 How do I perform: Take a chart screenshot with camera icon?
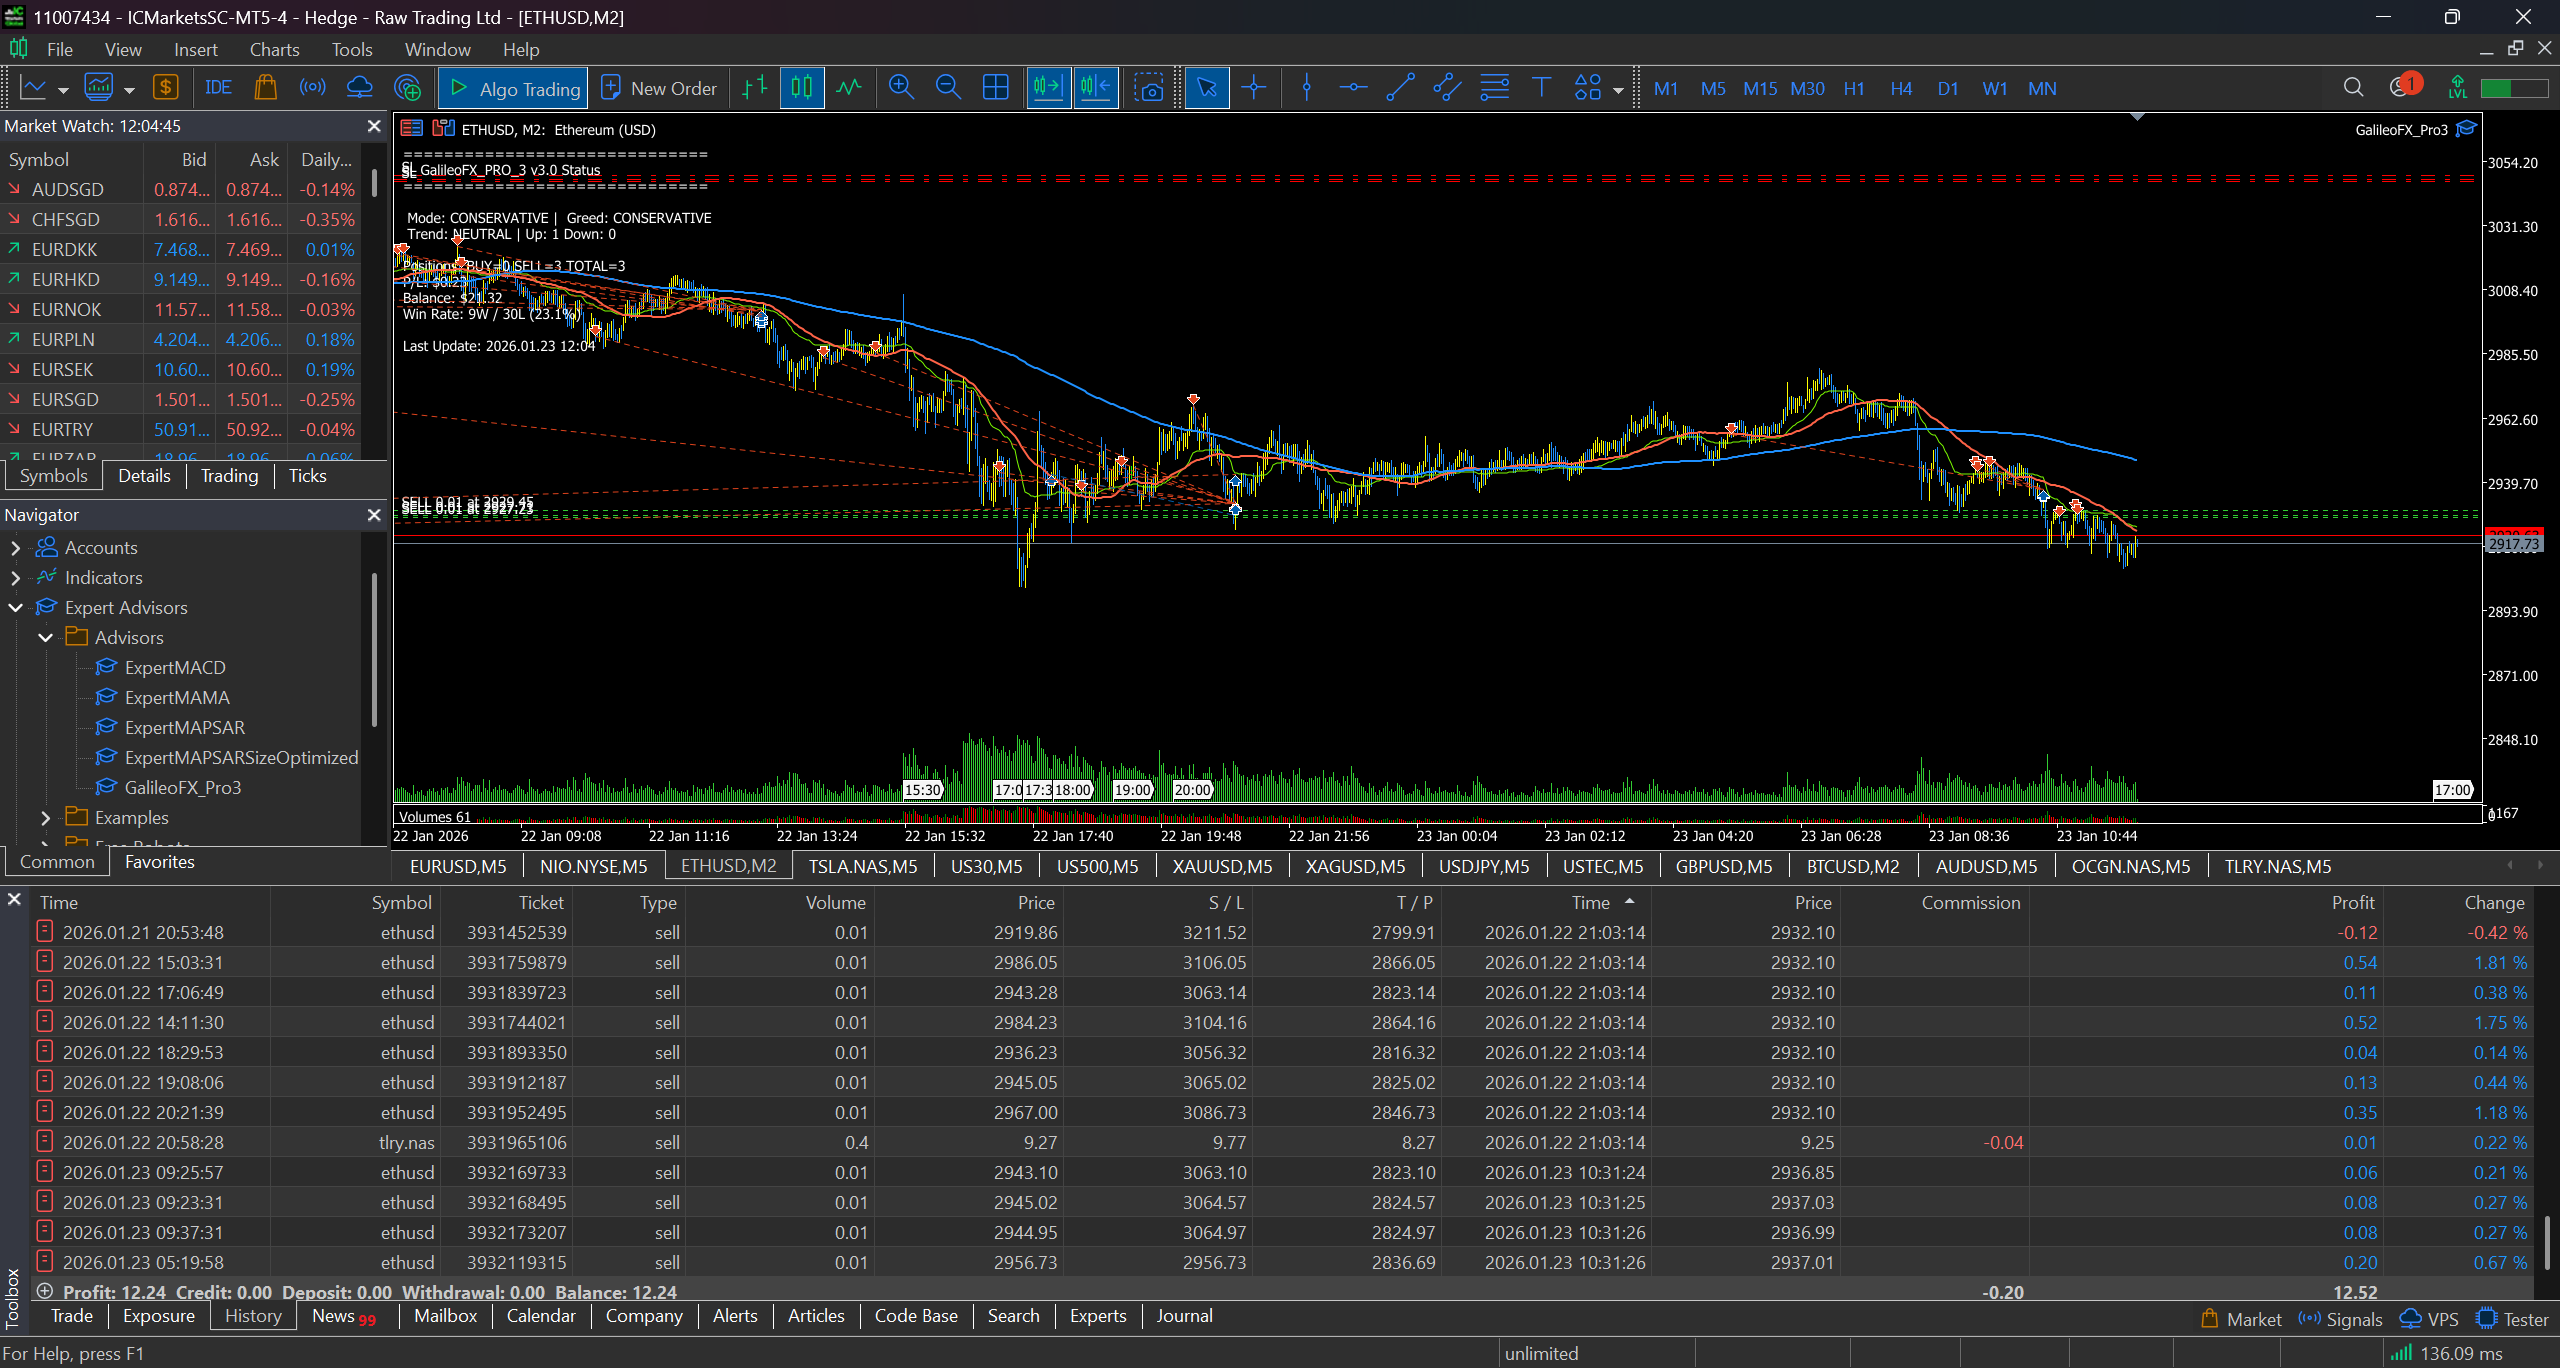1149,88
